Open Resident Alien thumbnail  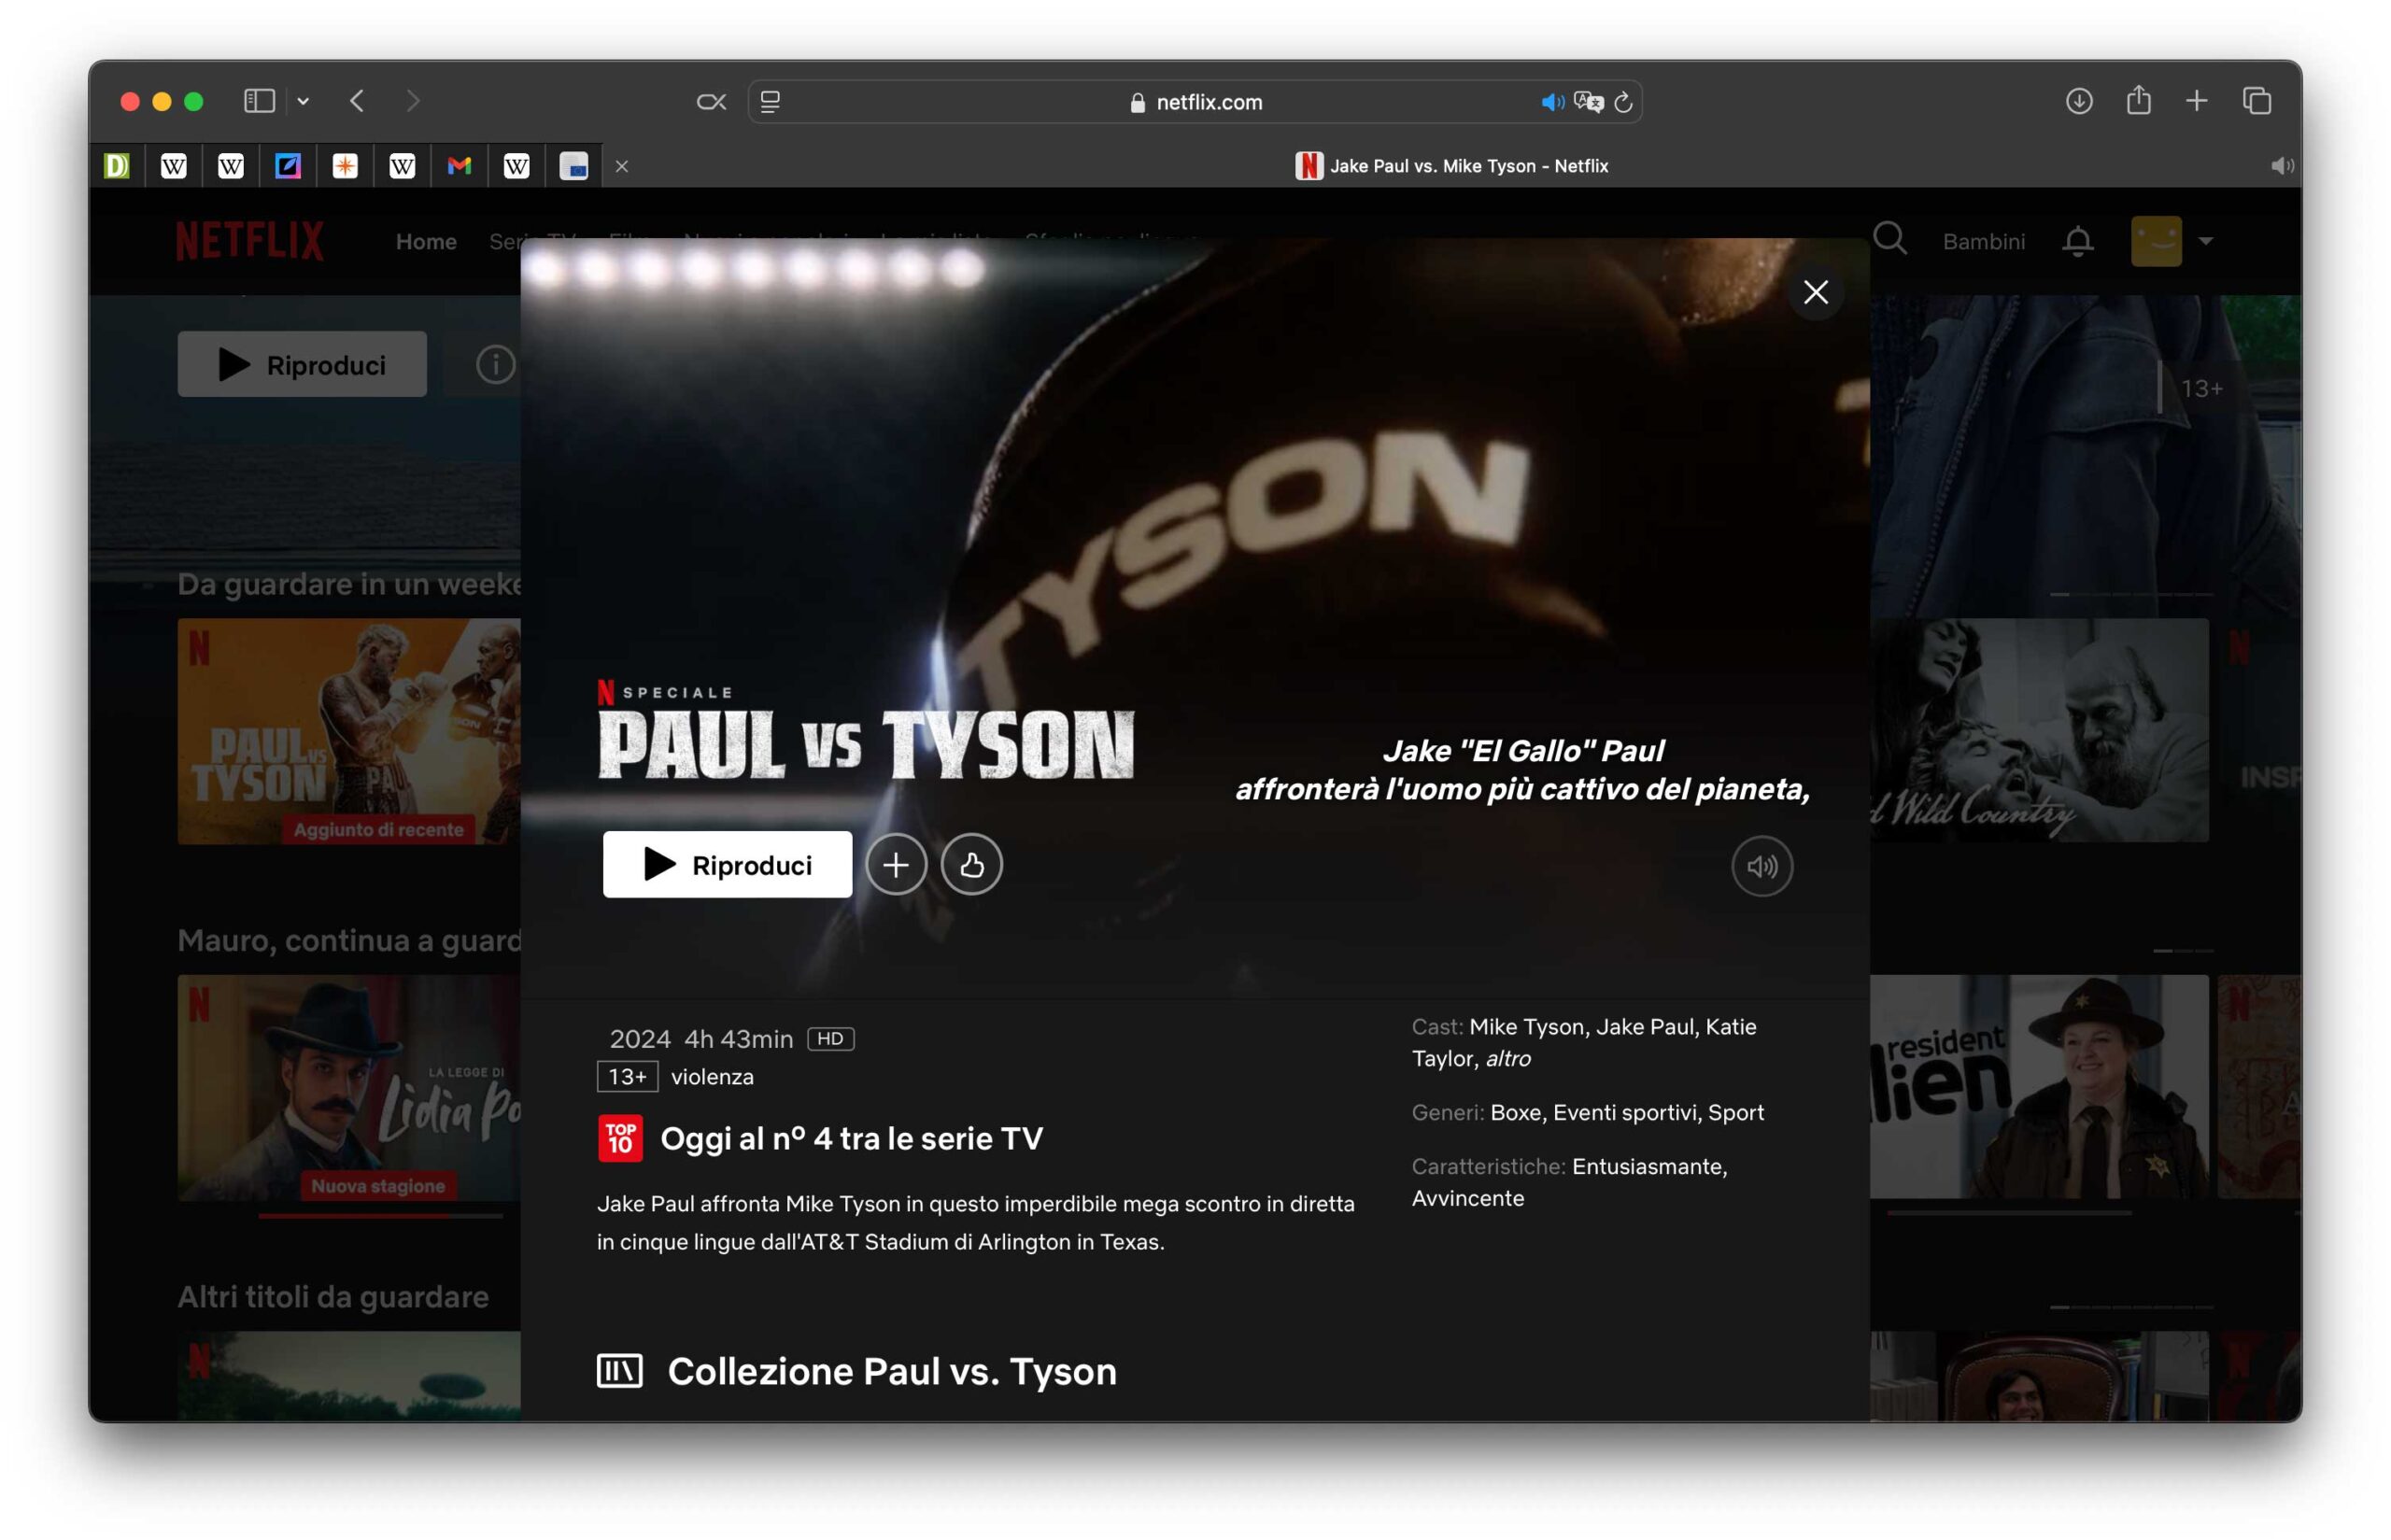[x=2038, y=1087]
